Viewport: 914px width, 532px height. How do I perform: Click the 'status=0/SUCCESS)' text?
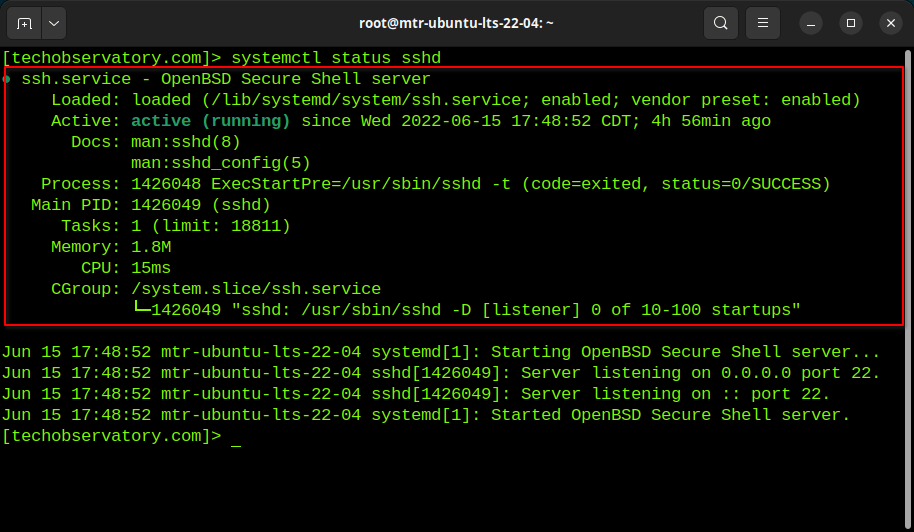746,184
